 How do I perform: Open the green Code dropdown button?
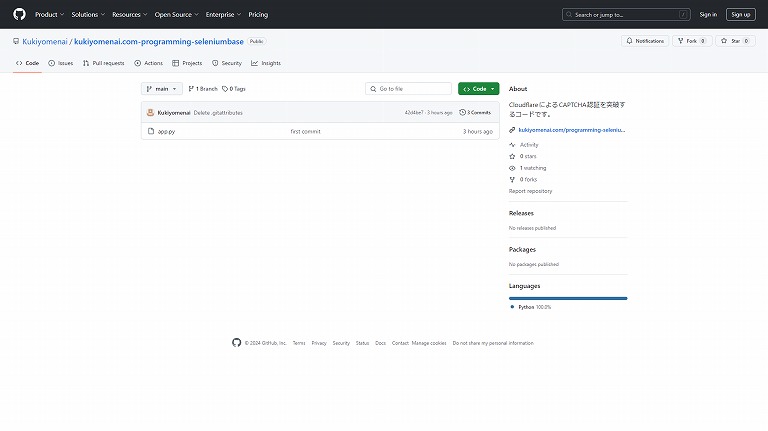(x=479, y=89)
